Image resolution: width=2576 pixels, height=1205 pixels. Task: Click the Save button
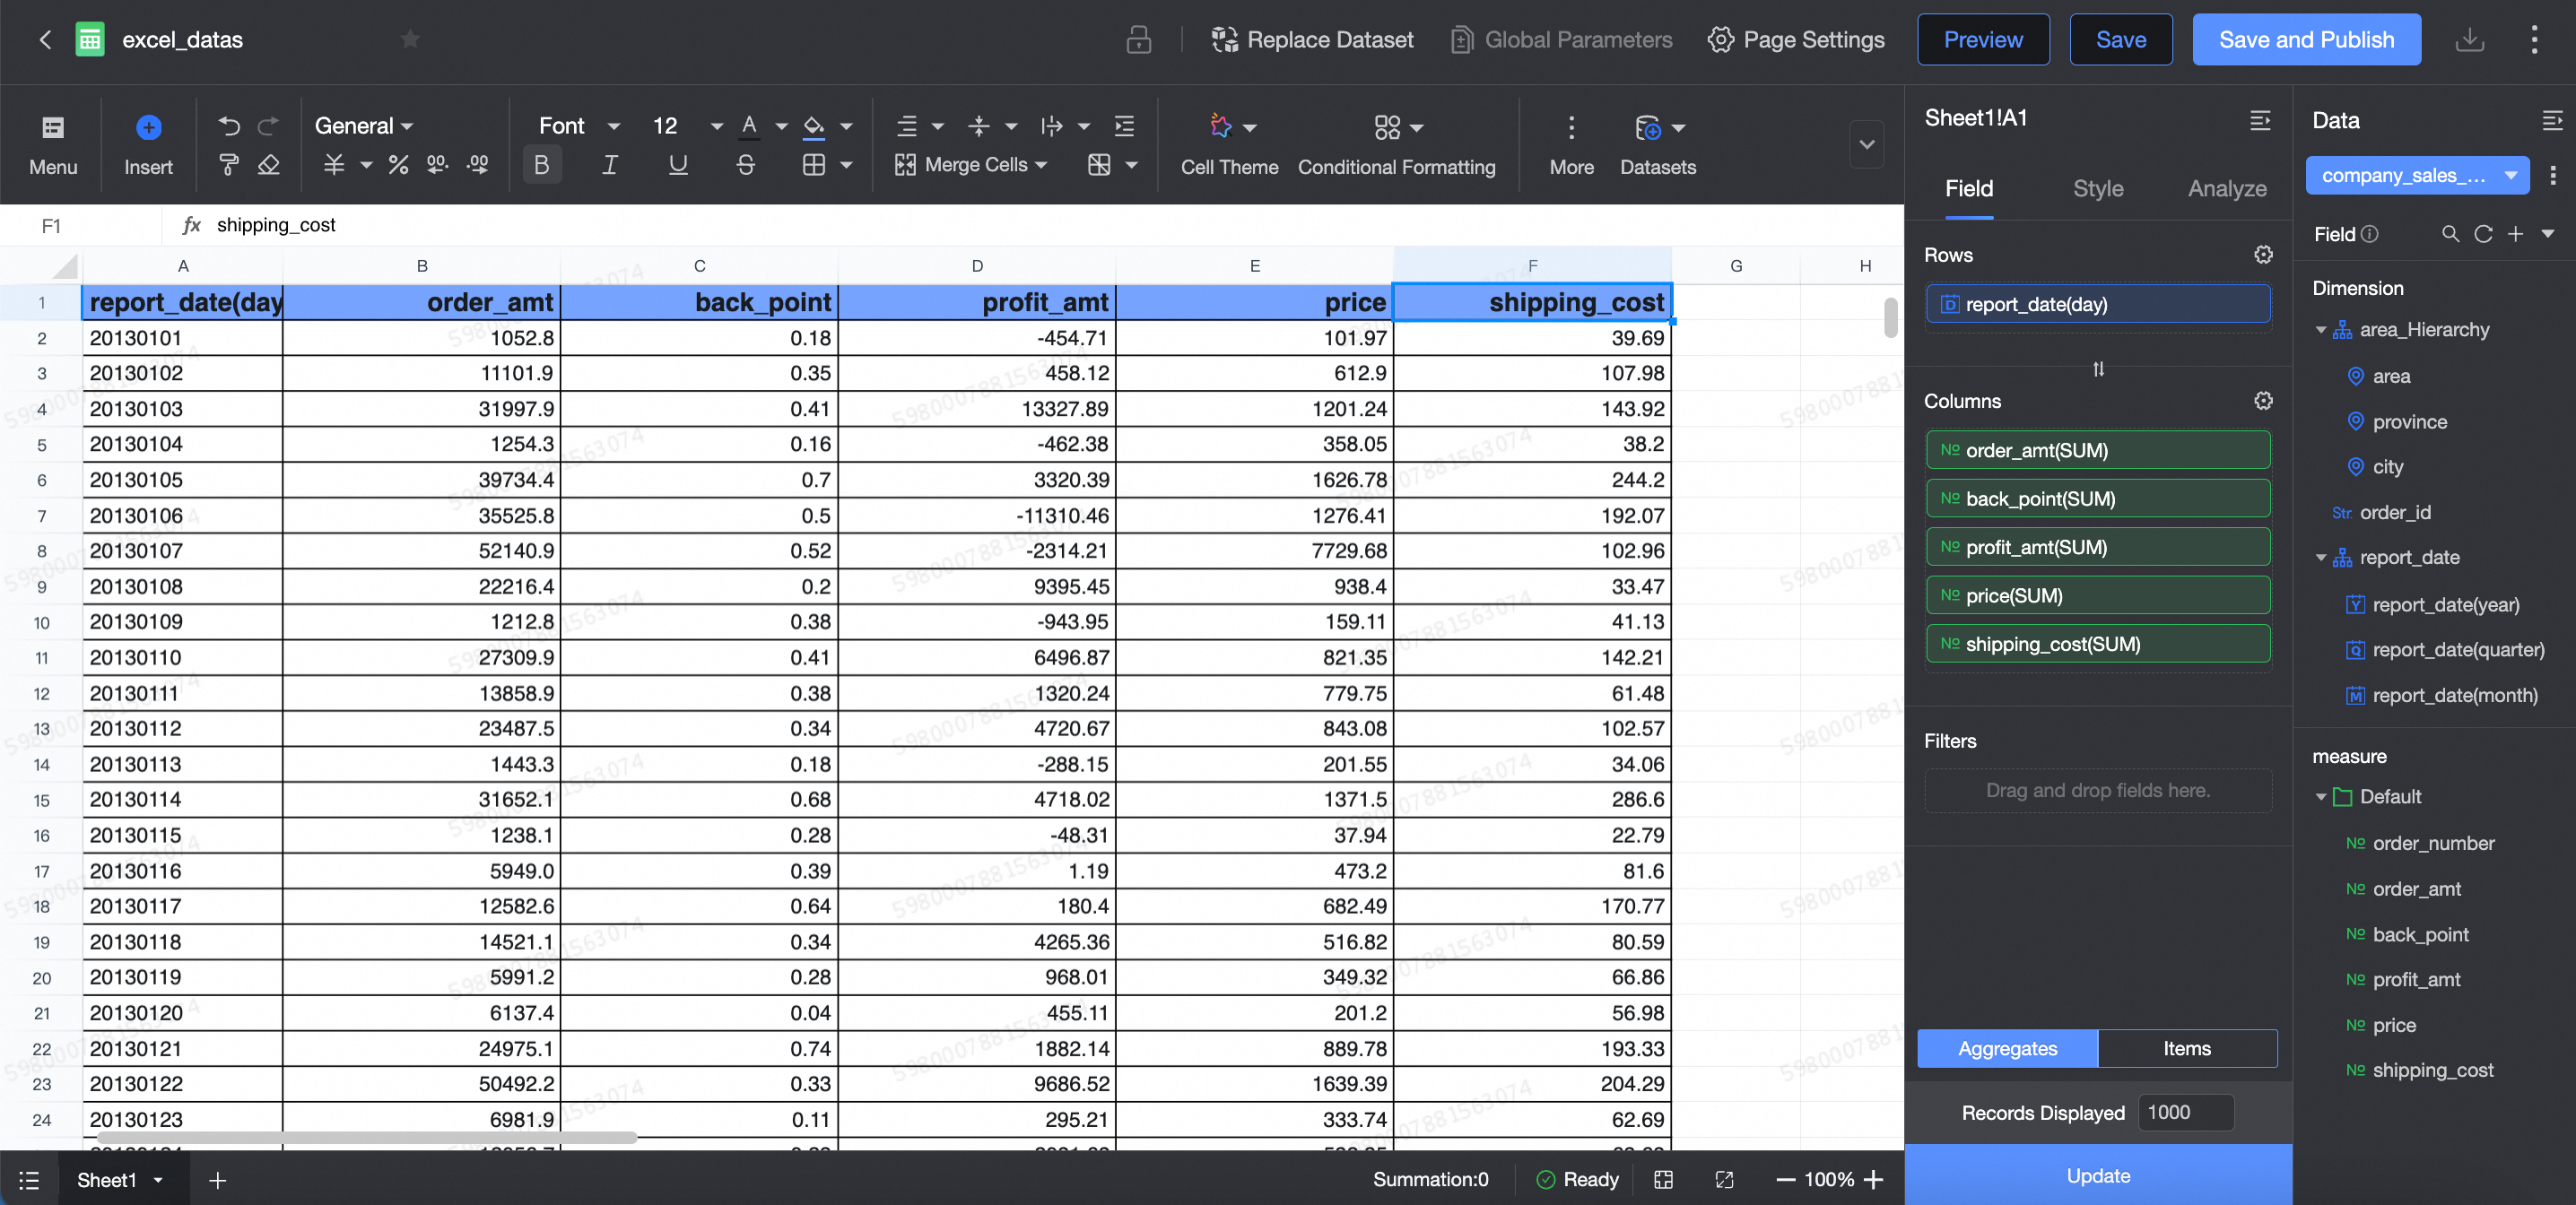point(2121,40)
